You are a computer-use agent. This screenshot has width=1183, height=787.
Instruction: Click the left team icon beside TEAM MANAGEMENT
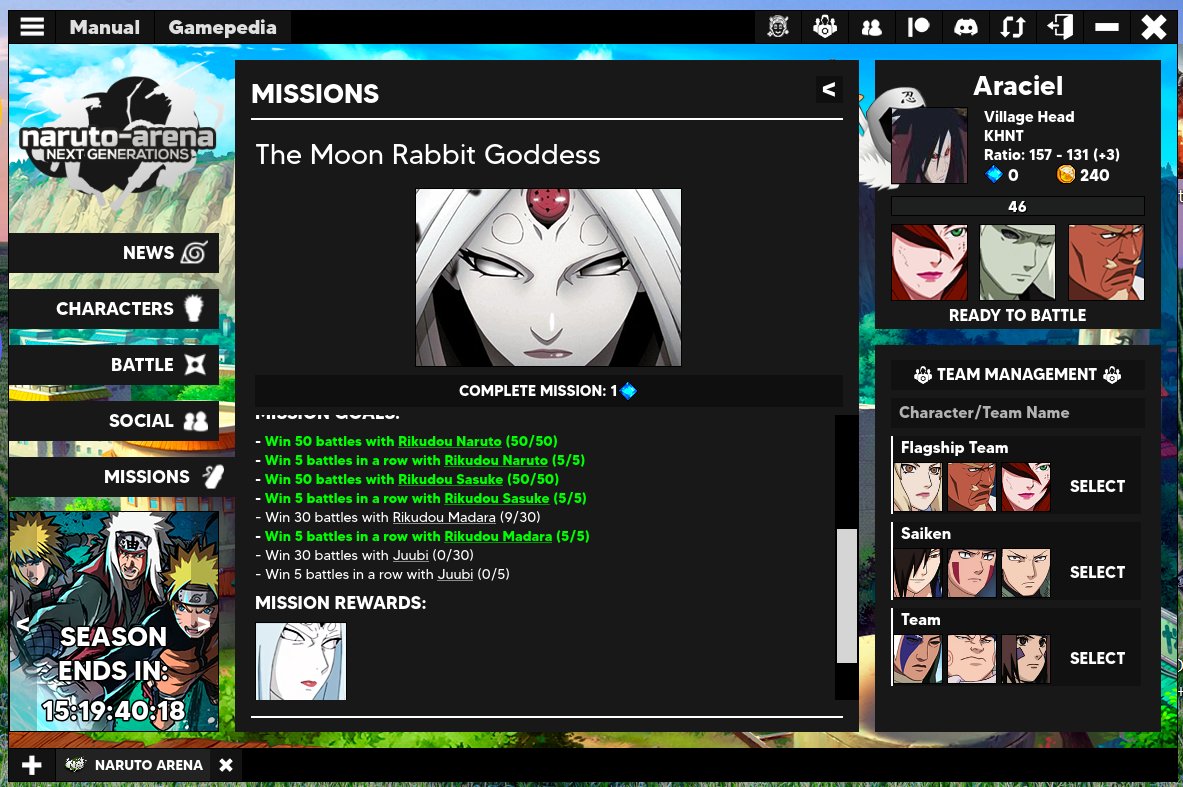(923, 375)
